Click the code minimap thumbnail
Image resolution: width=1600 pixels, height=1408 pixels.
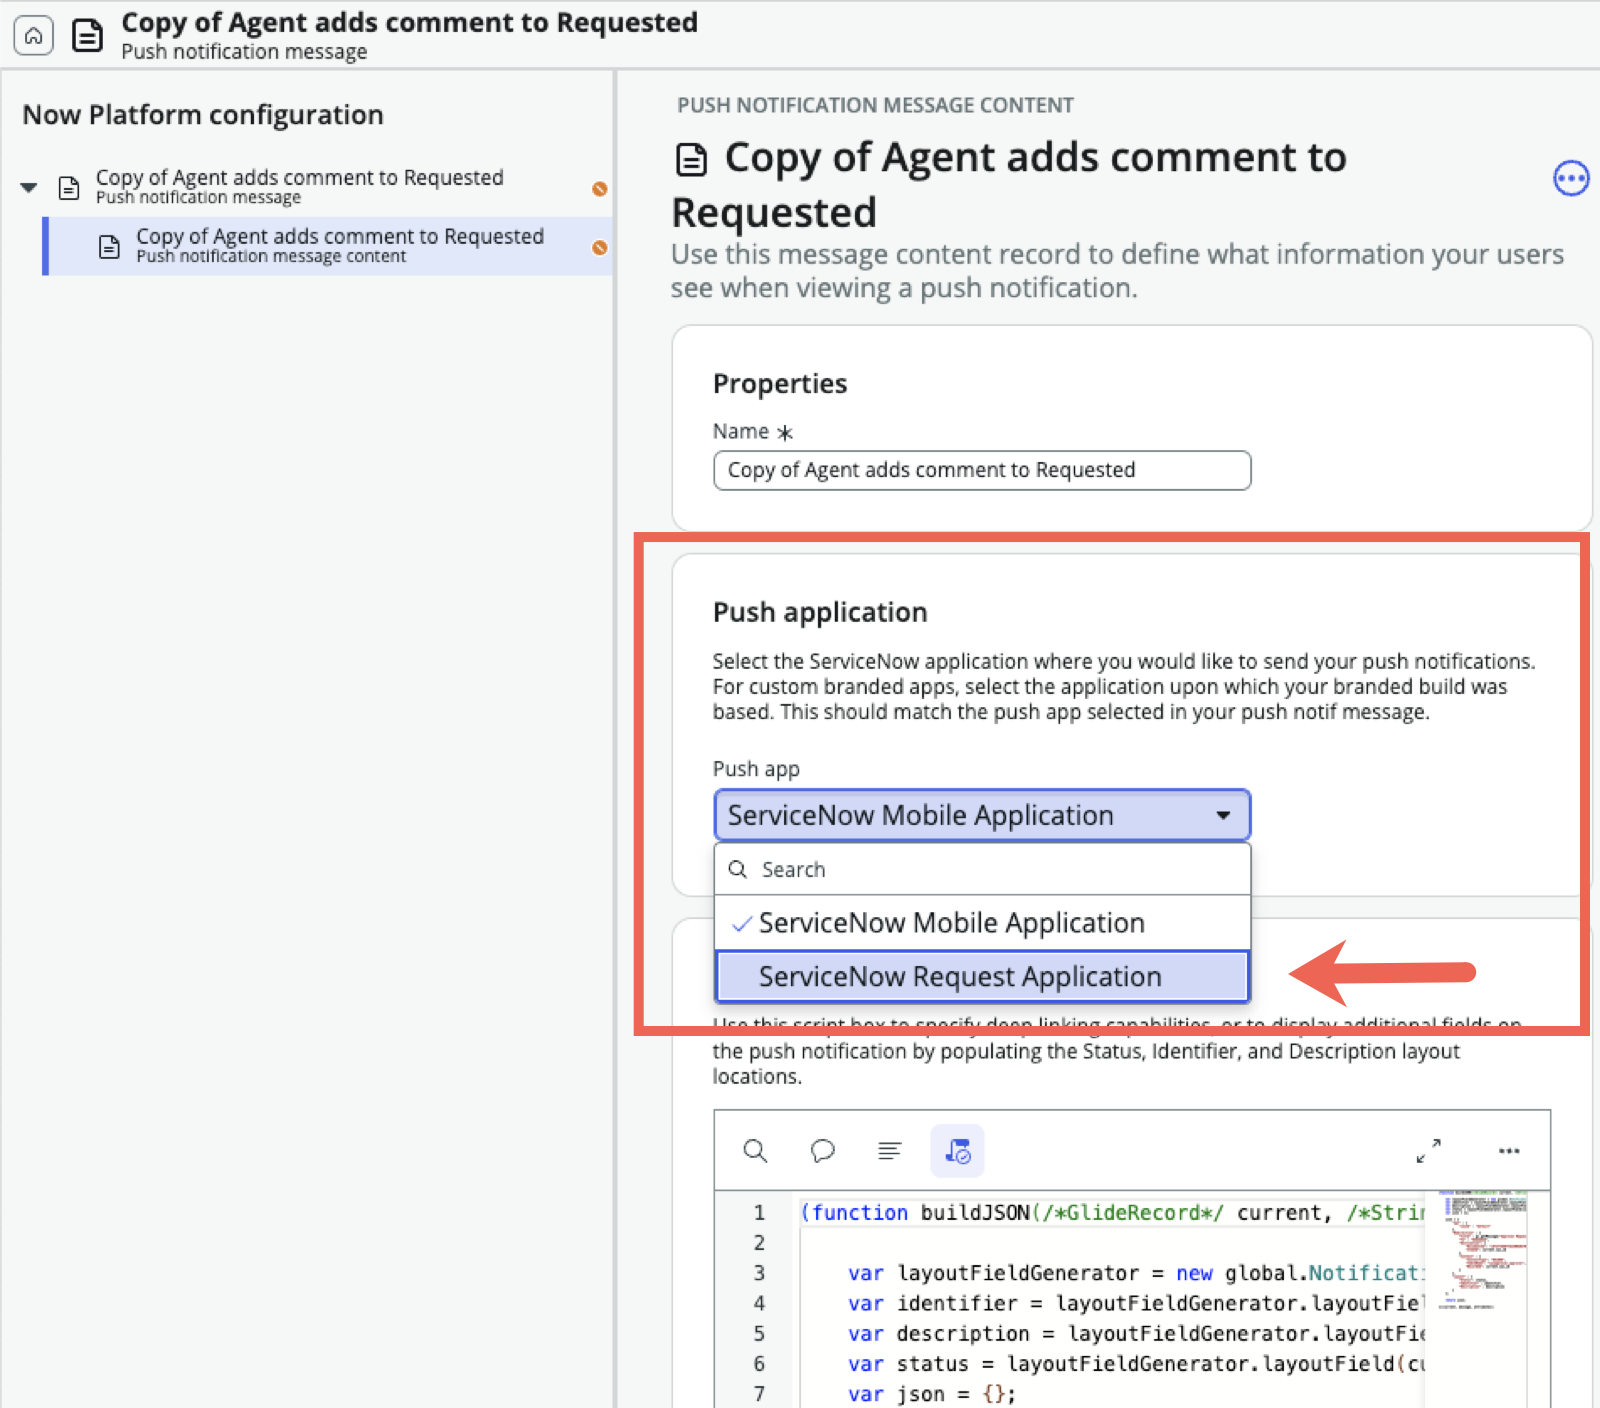(1483, 1250)
